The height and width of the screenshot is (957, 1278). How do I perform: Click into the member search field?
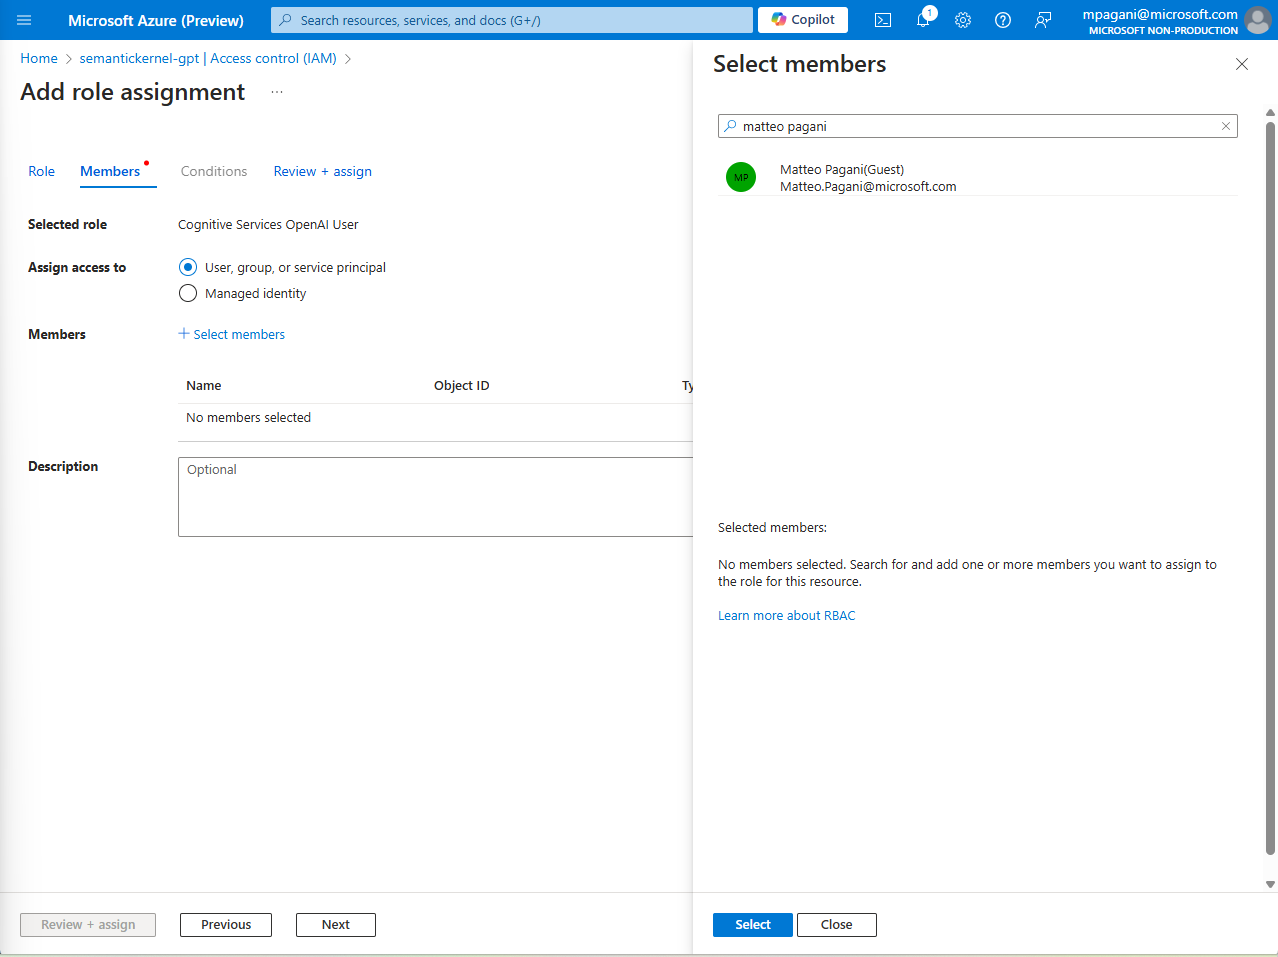tap(978, 126)
